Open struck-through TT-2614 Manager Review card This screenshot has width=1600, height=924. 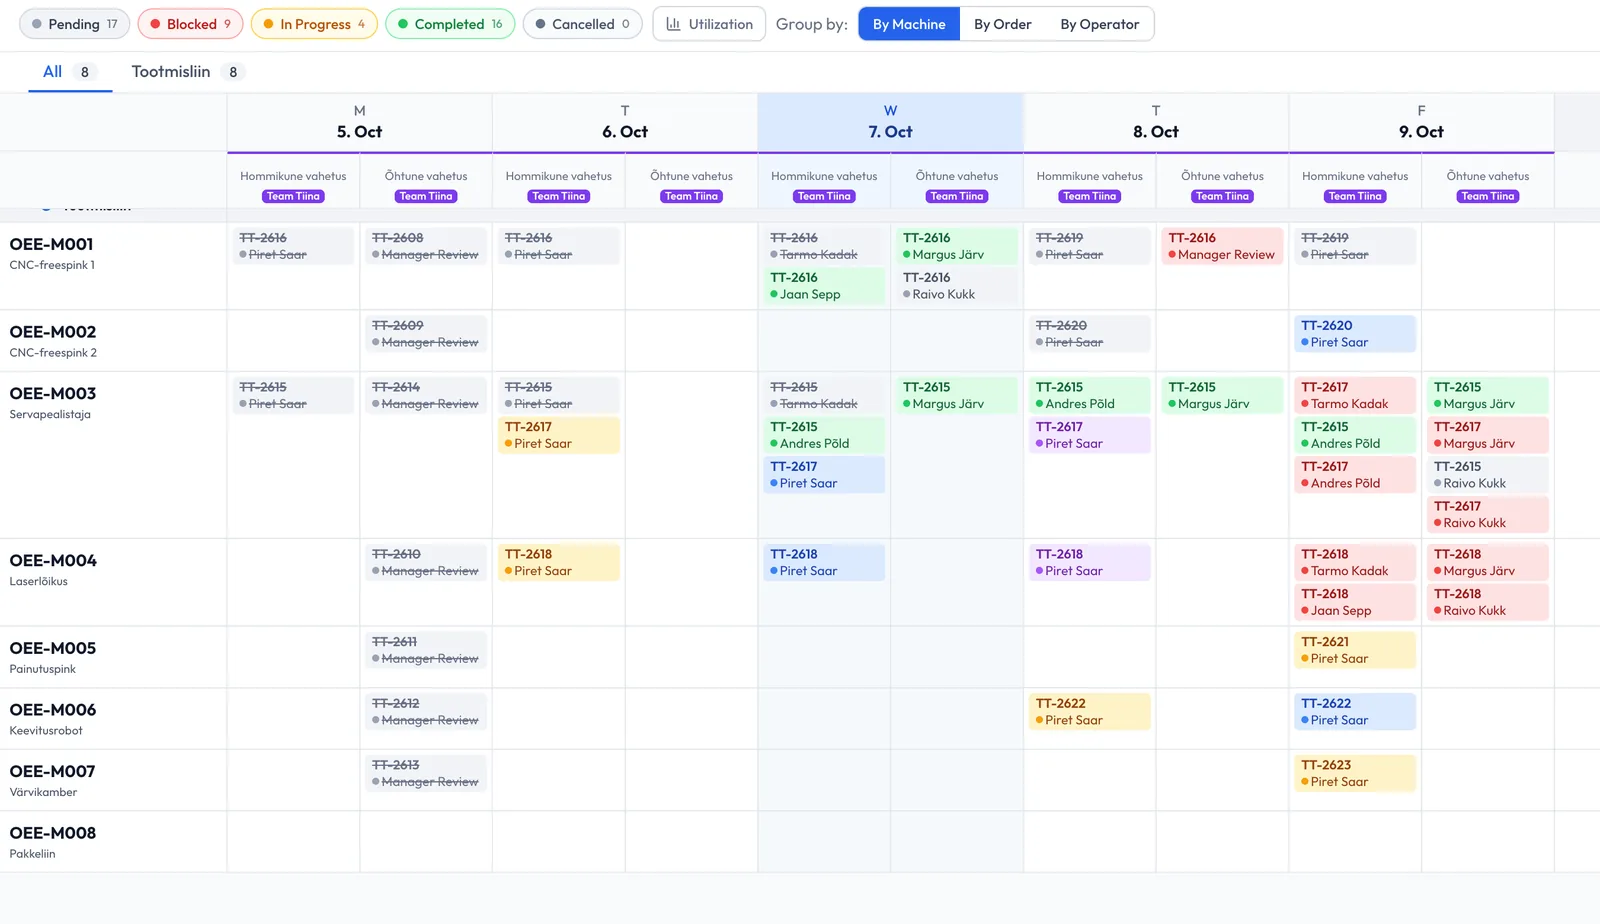(426, 395)
